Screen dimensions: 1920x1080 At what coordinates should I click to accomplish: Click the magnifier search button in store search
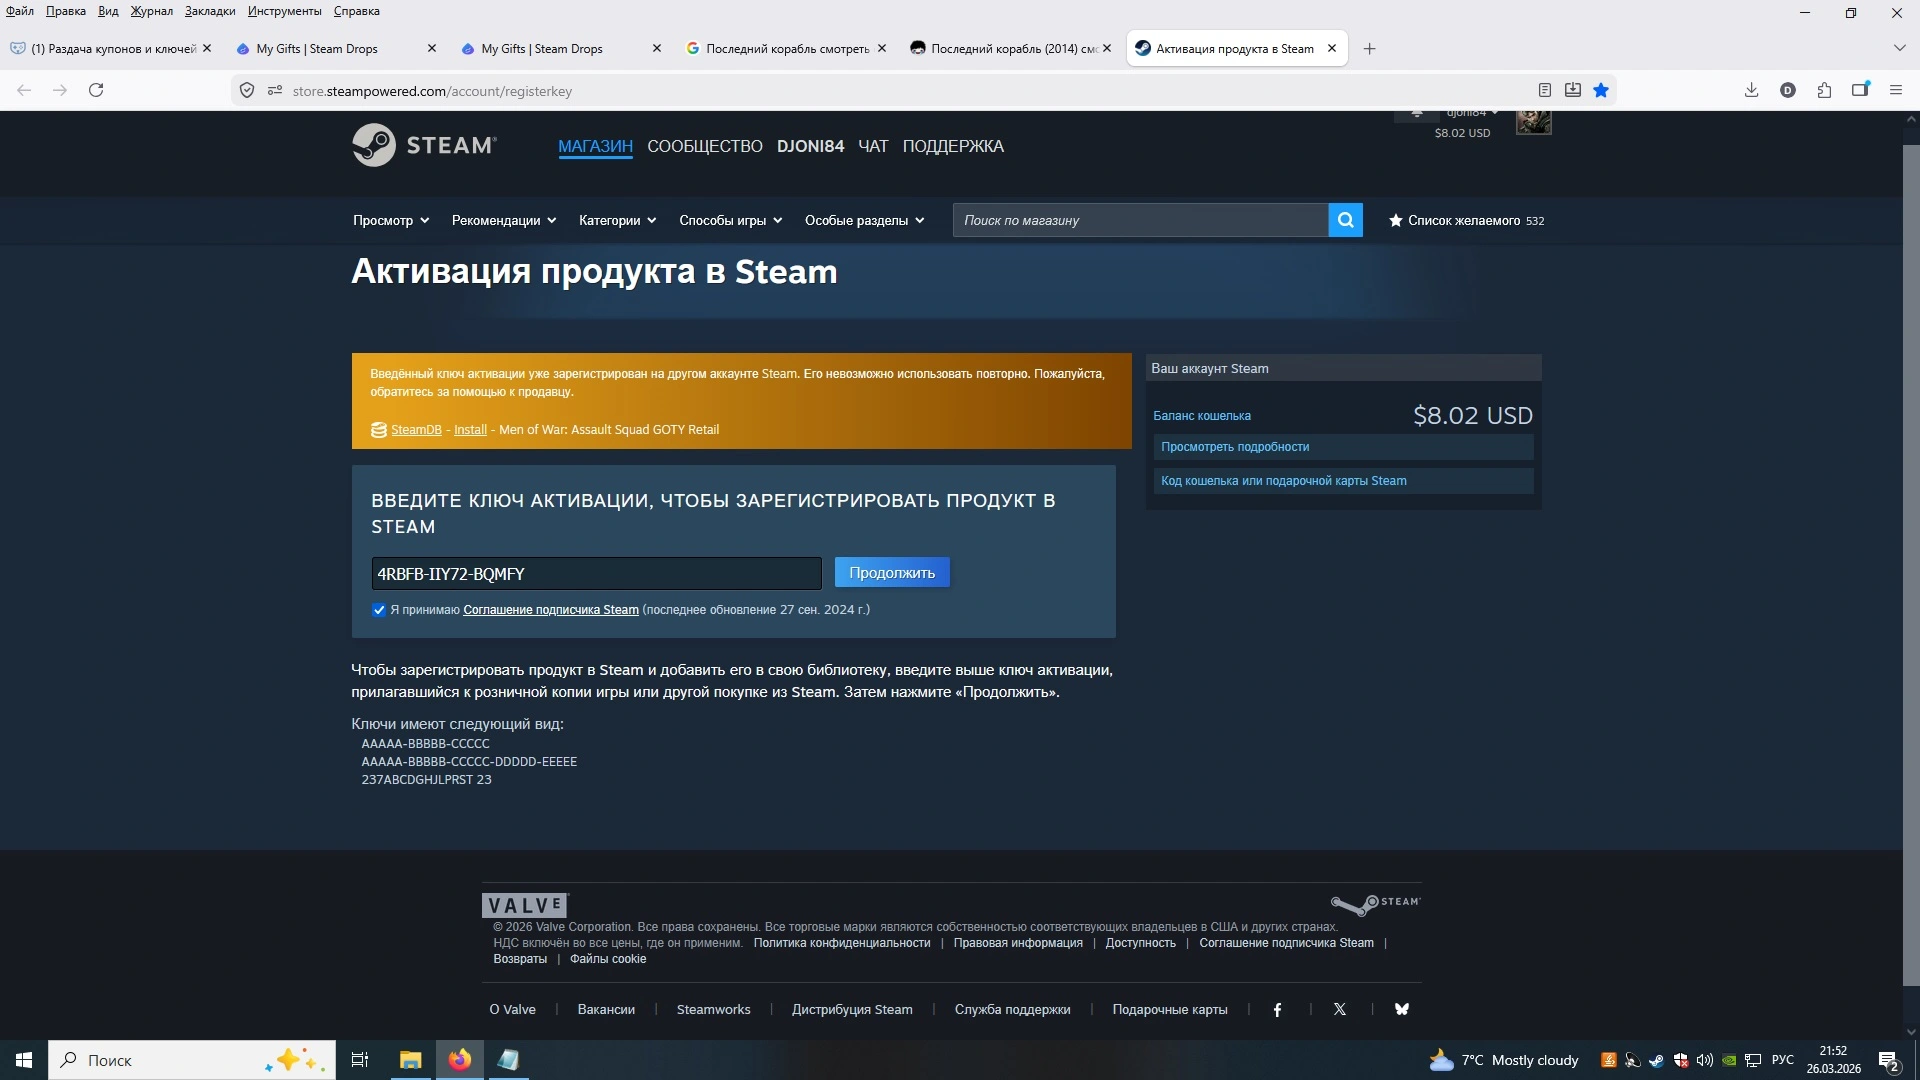[1345, 220]
